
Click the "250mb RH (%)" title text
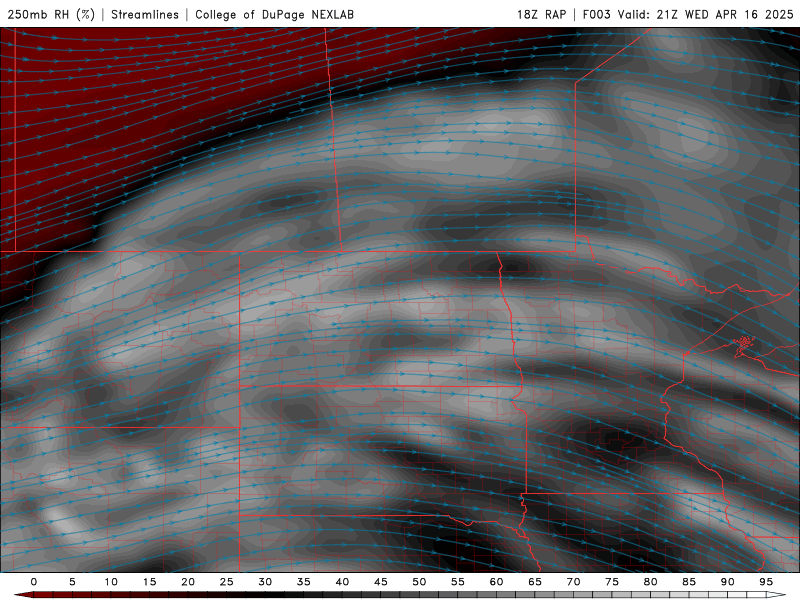(51, 14)
